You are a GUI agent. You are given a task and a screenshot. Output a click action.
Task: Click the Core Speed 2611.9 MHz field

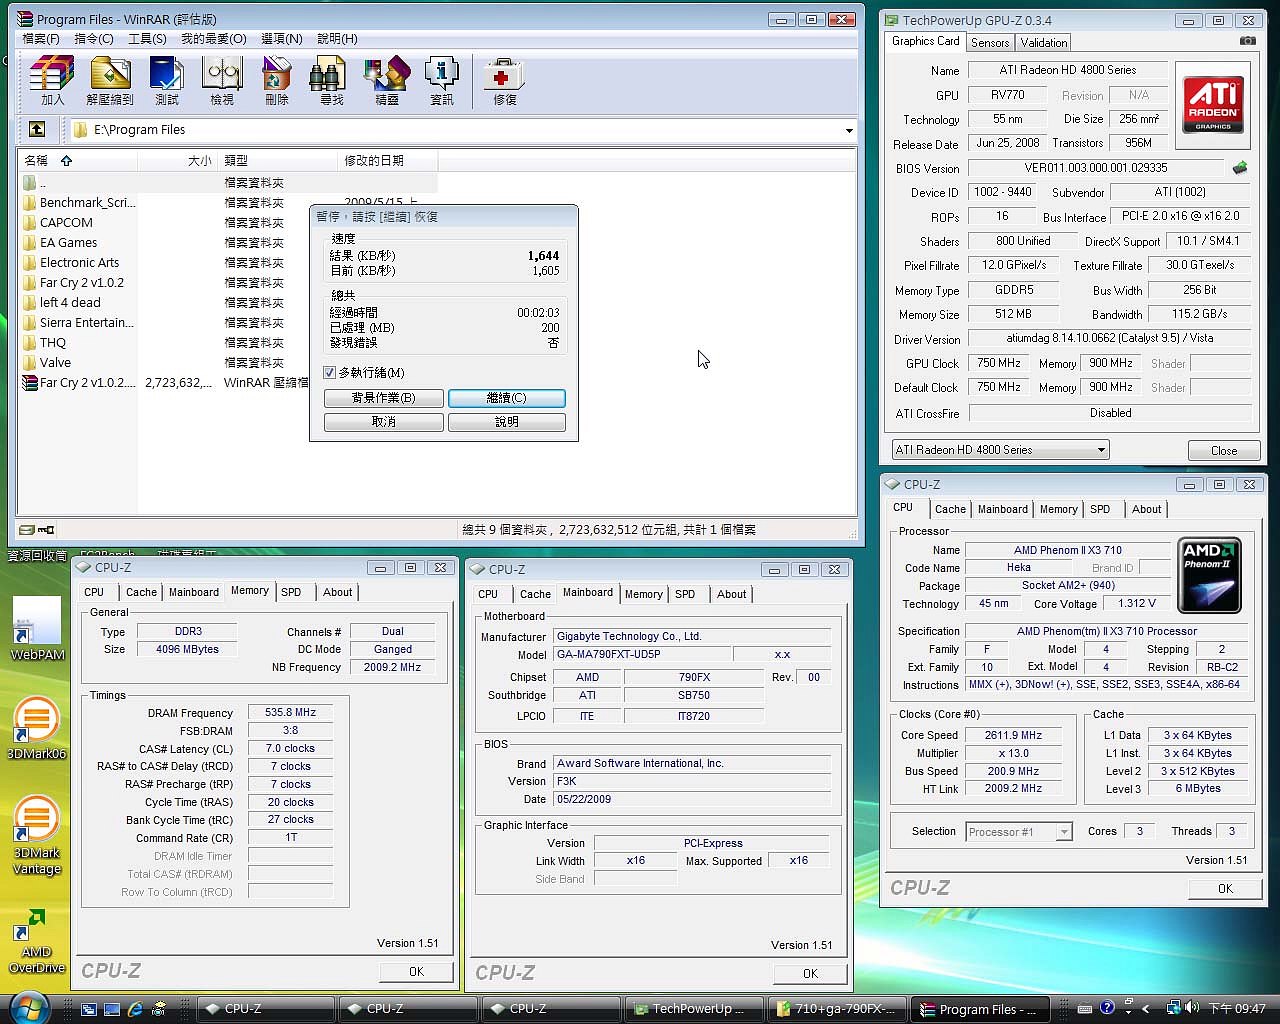(1013, 735)
